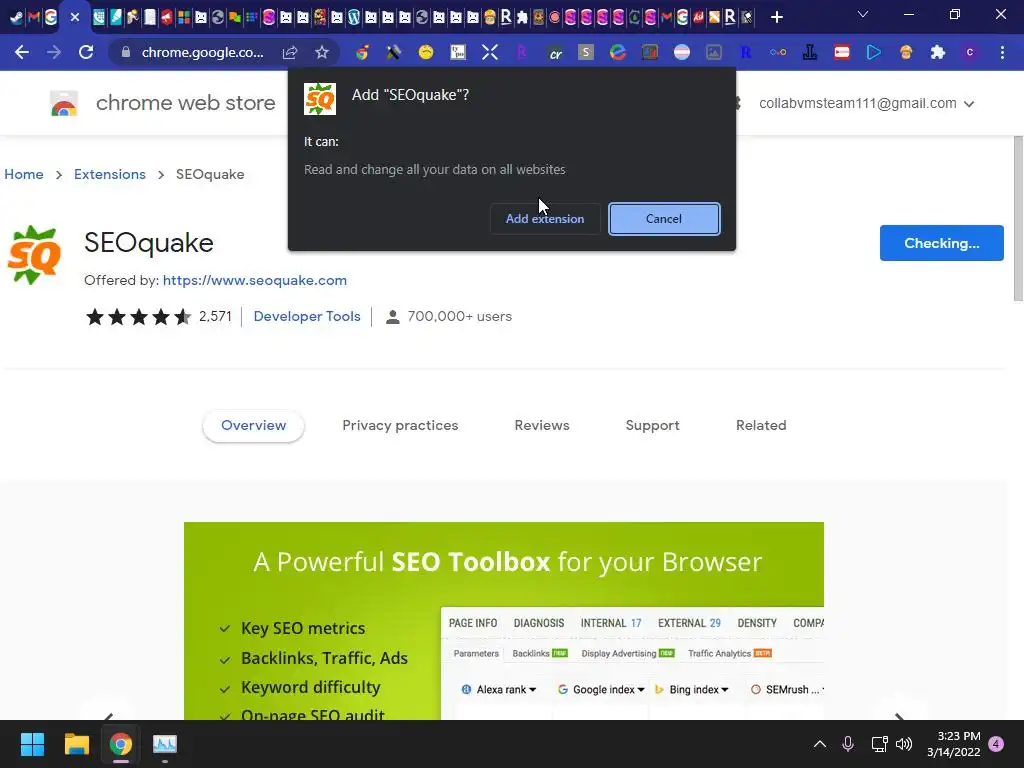Viewport: 1024px width, 768px height.
Task: Go to the Extensions breadcrumb
Action: coord(110,174)
